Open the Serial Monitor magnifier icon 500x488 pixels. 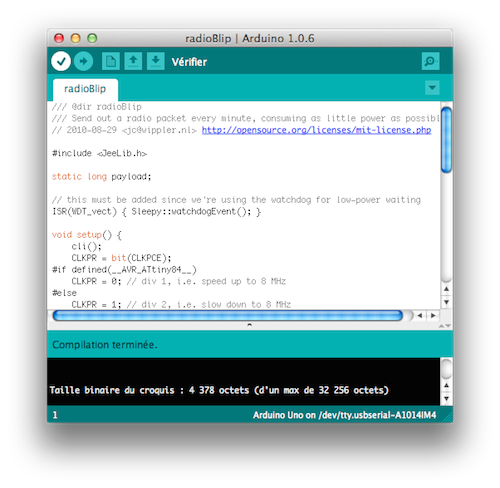430,61
